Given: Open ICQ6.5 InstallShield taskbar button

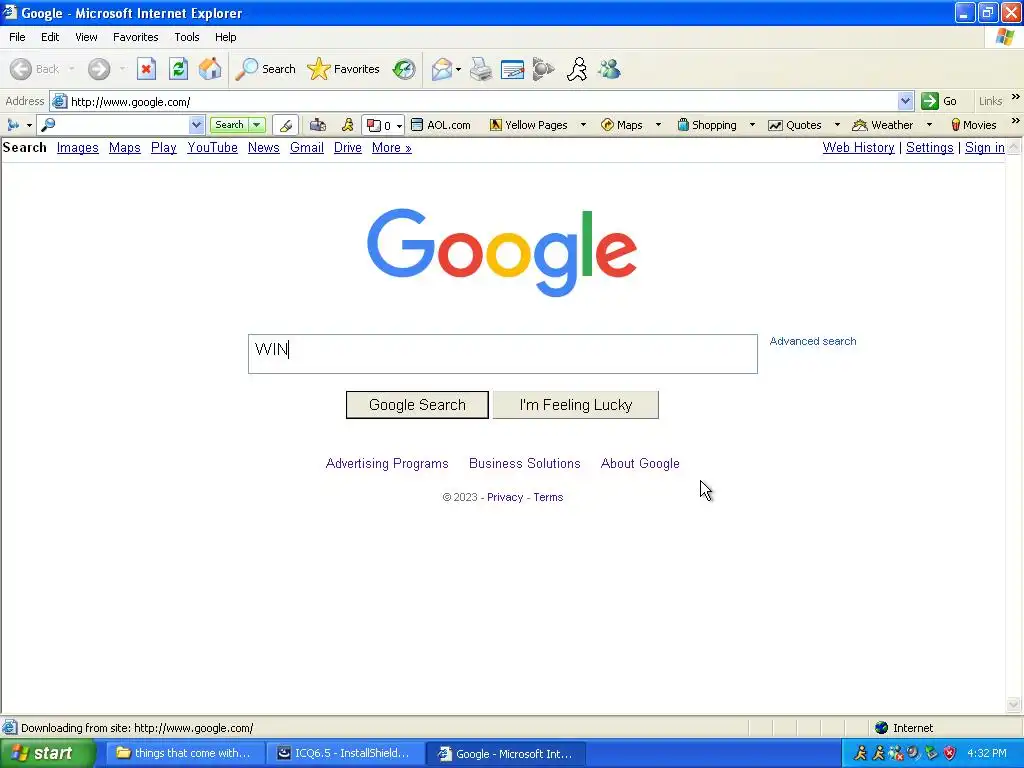Looking at the screenshot, I should click(345, 753).
